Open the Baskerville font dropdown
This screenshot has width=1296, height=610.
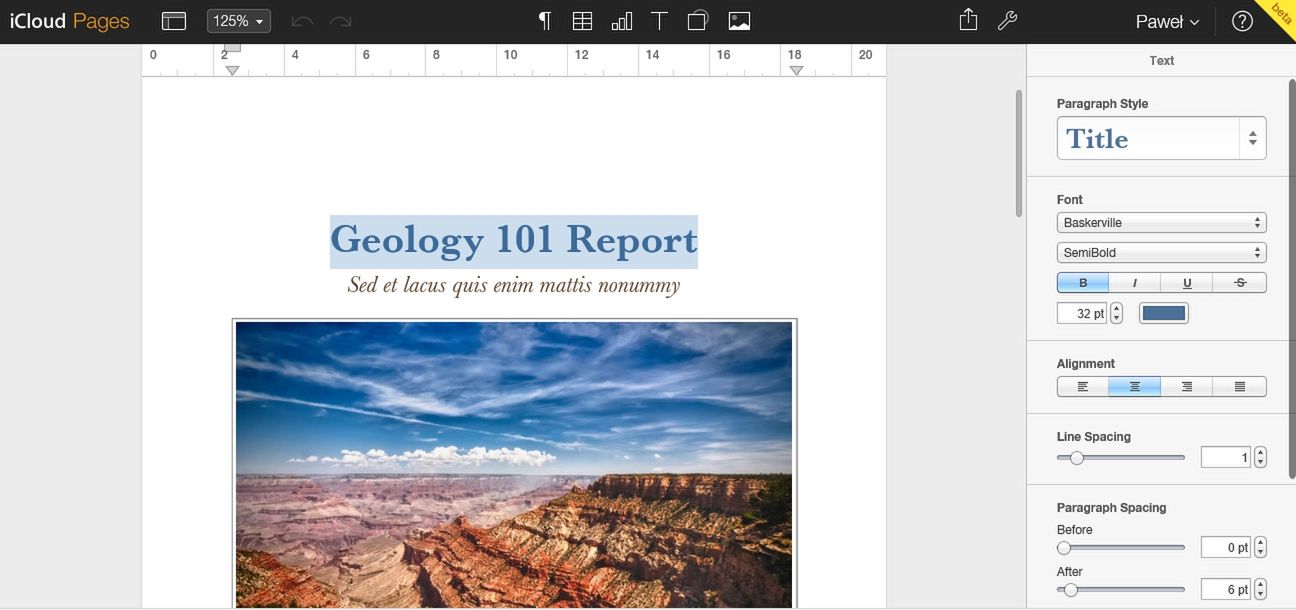click(1161, 223)
